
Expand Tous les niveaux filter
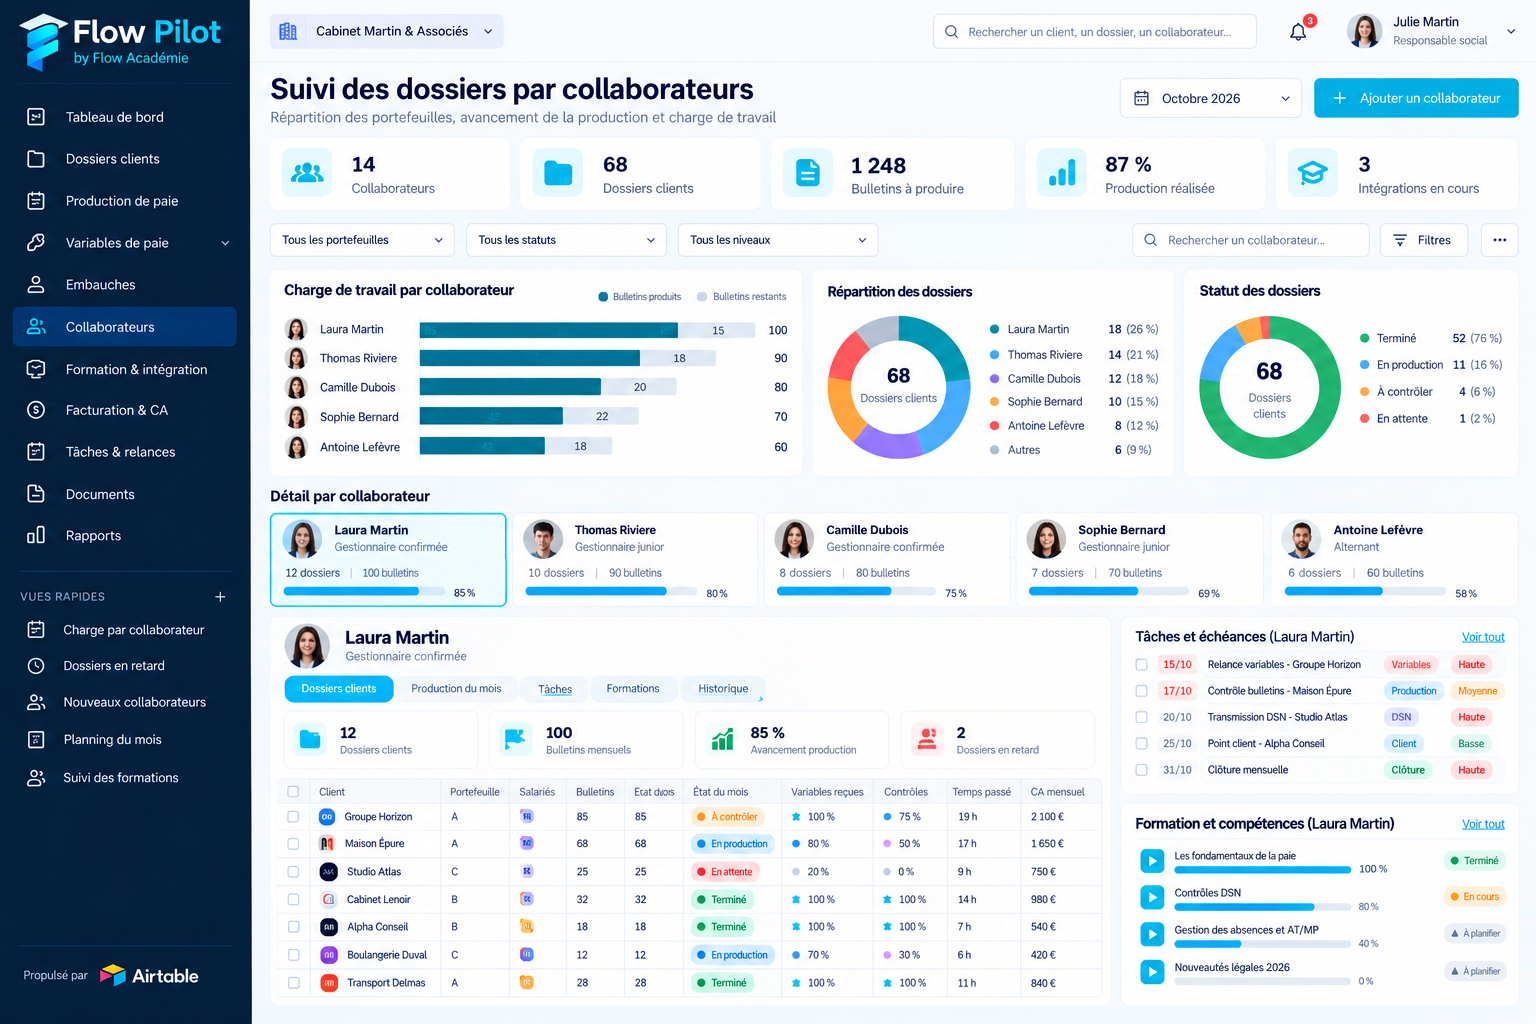point(778,240)
